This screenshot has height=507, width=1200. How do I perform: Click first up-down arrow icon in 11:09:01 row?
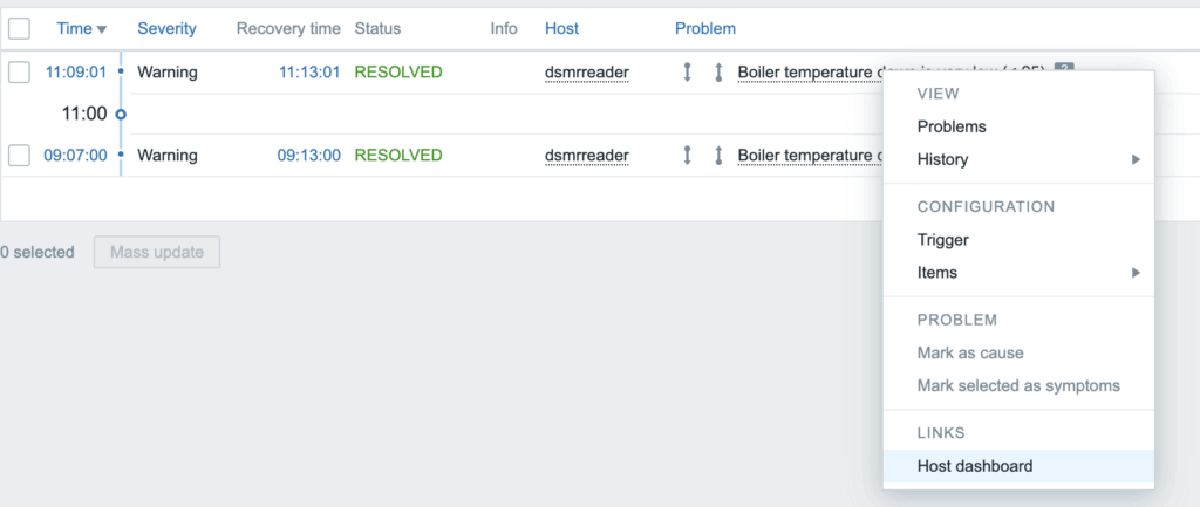[x=686, y=72]
